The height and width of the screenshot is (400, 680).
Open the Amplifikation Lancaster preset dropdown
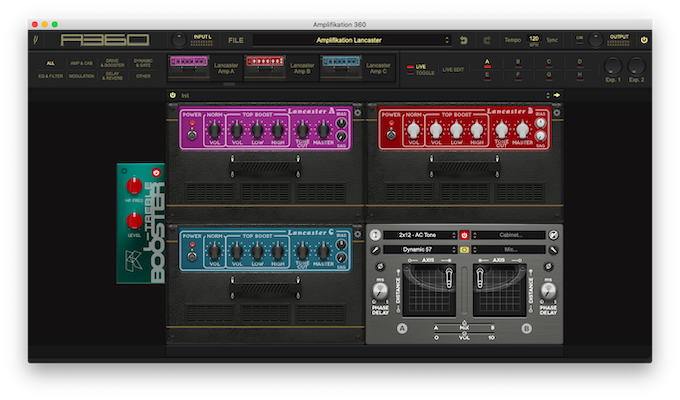tap(352, 40)
